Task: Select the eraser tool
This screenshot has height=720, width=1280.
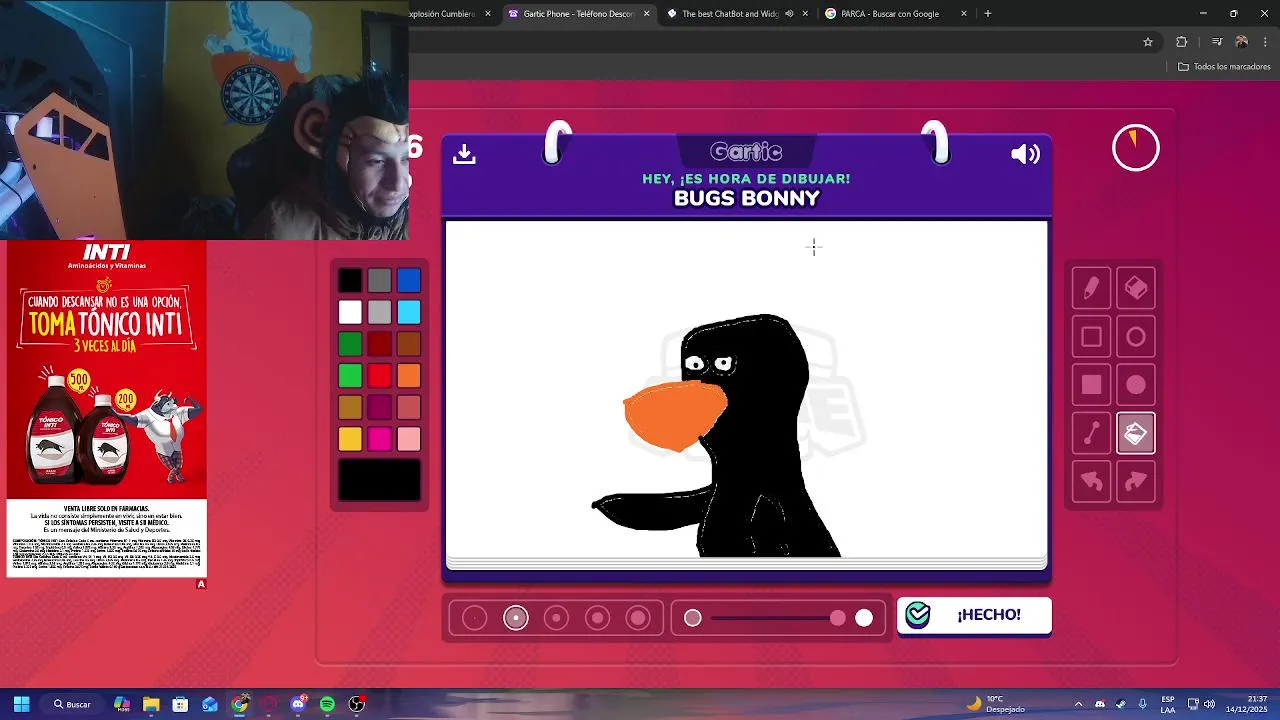Action: (x=1136, y=289)
